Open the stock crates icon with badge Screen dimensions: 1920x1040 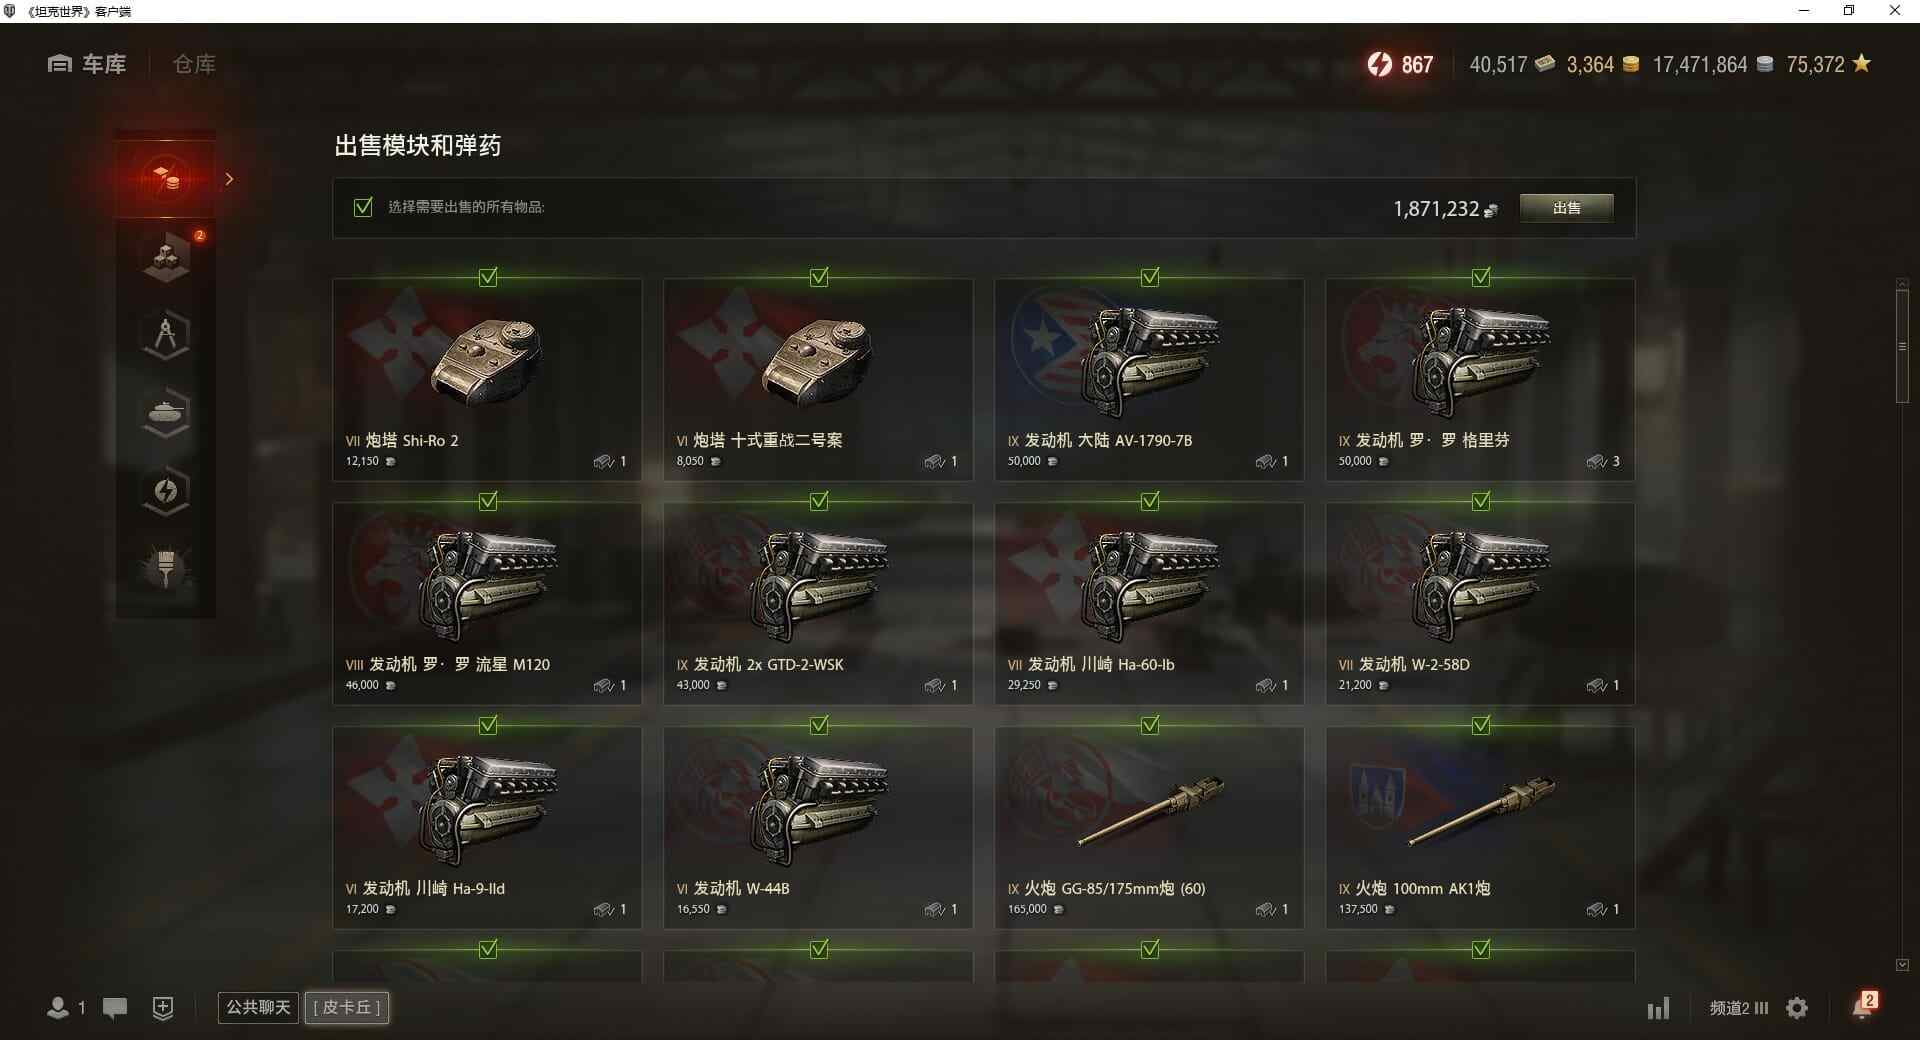166,257
